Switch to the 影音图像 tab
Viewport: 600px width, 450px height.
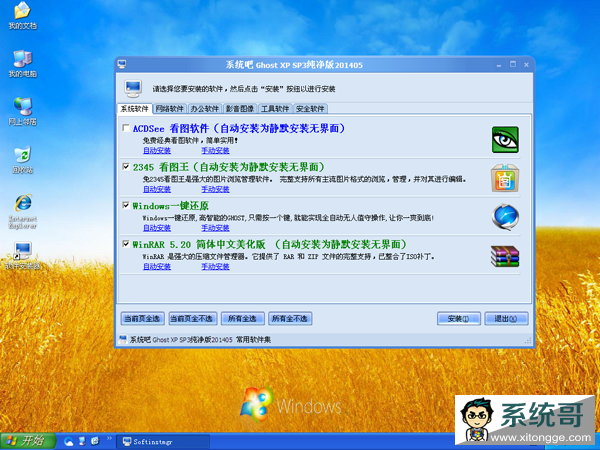[x=240, y=109]
